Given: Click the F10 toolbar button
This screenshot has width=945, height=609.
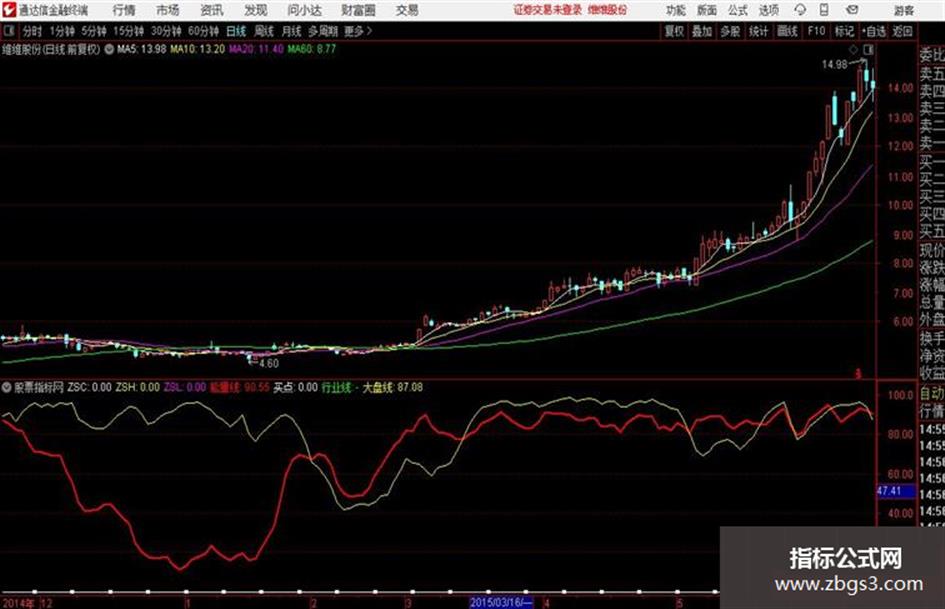Looking at the screenshot, I should (x=816, y=31).
